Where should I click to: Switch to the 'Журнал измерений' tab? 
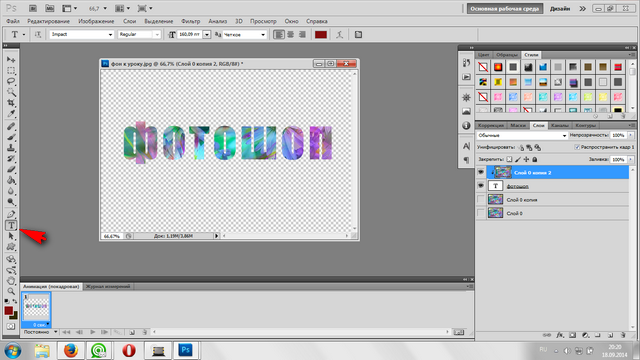(108, 287)
